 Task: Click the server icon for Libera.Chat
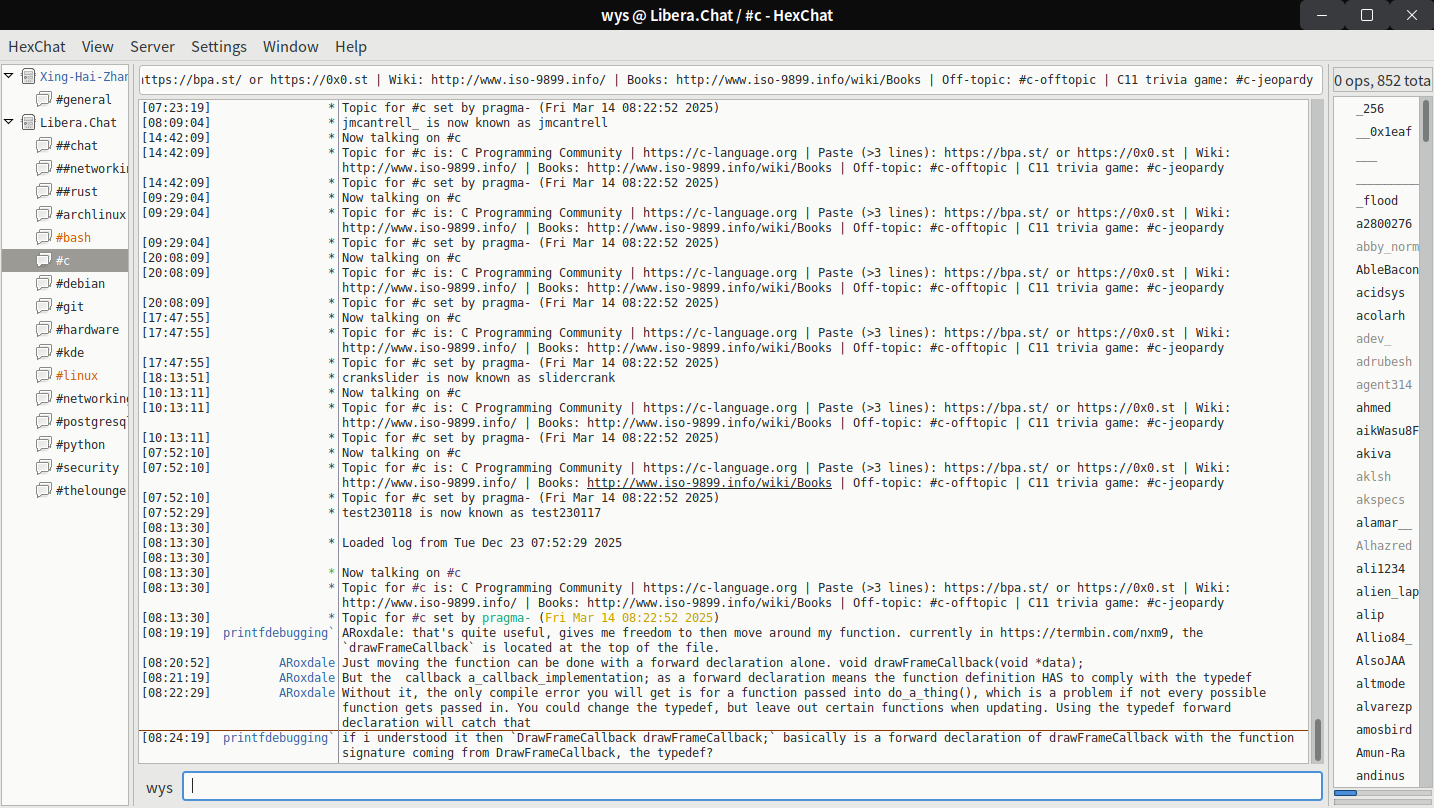(x=28, y=122)
